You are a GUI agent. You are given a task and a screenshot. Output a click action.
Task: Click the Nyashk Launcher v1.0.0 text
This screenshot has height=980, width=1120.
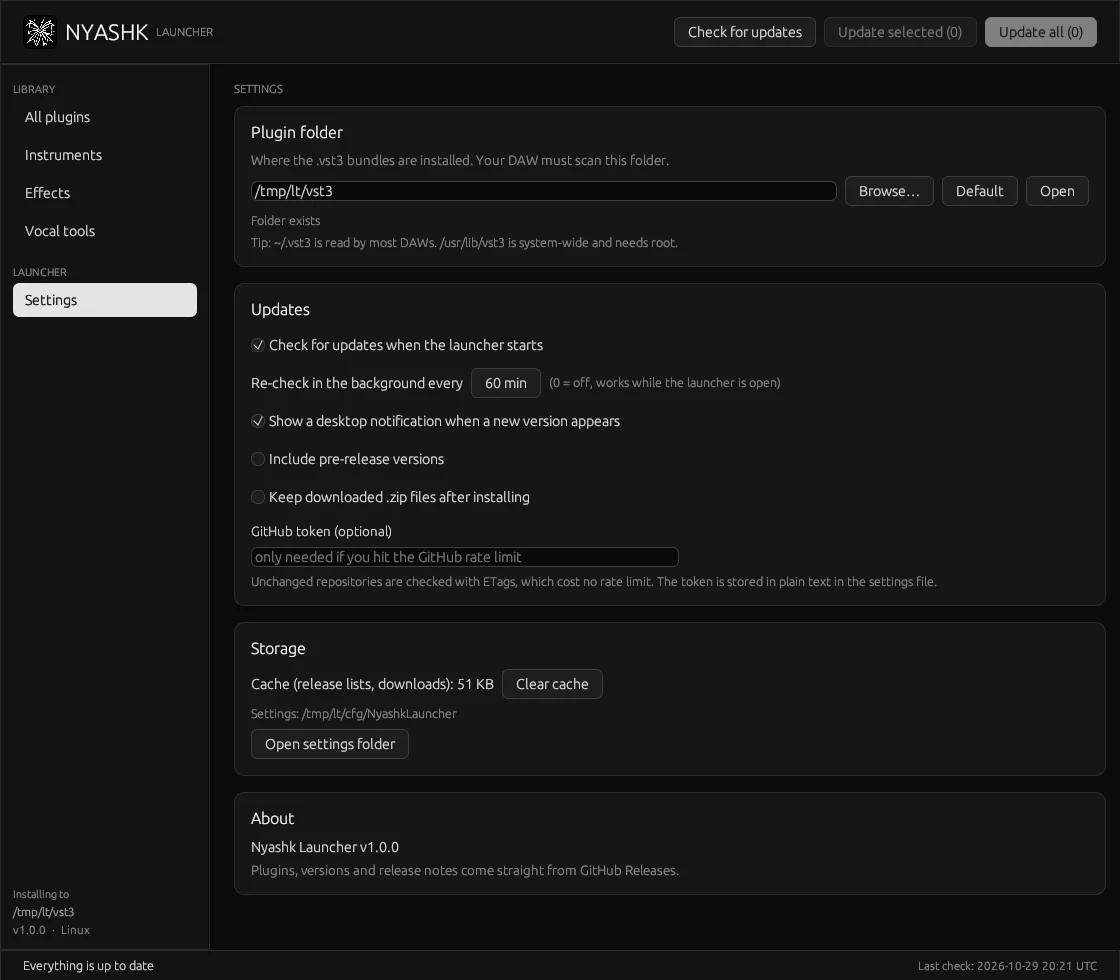click(x=325, y=847)
